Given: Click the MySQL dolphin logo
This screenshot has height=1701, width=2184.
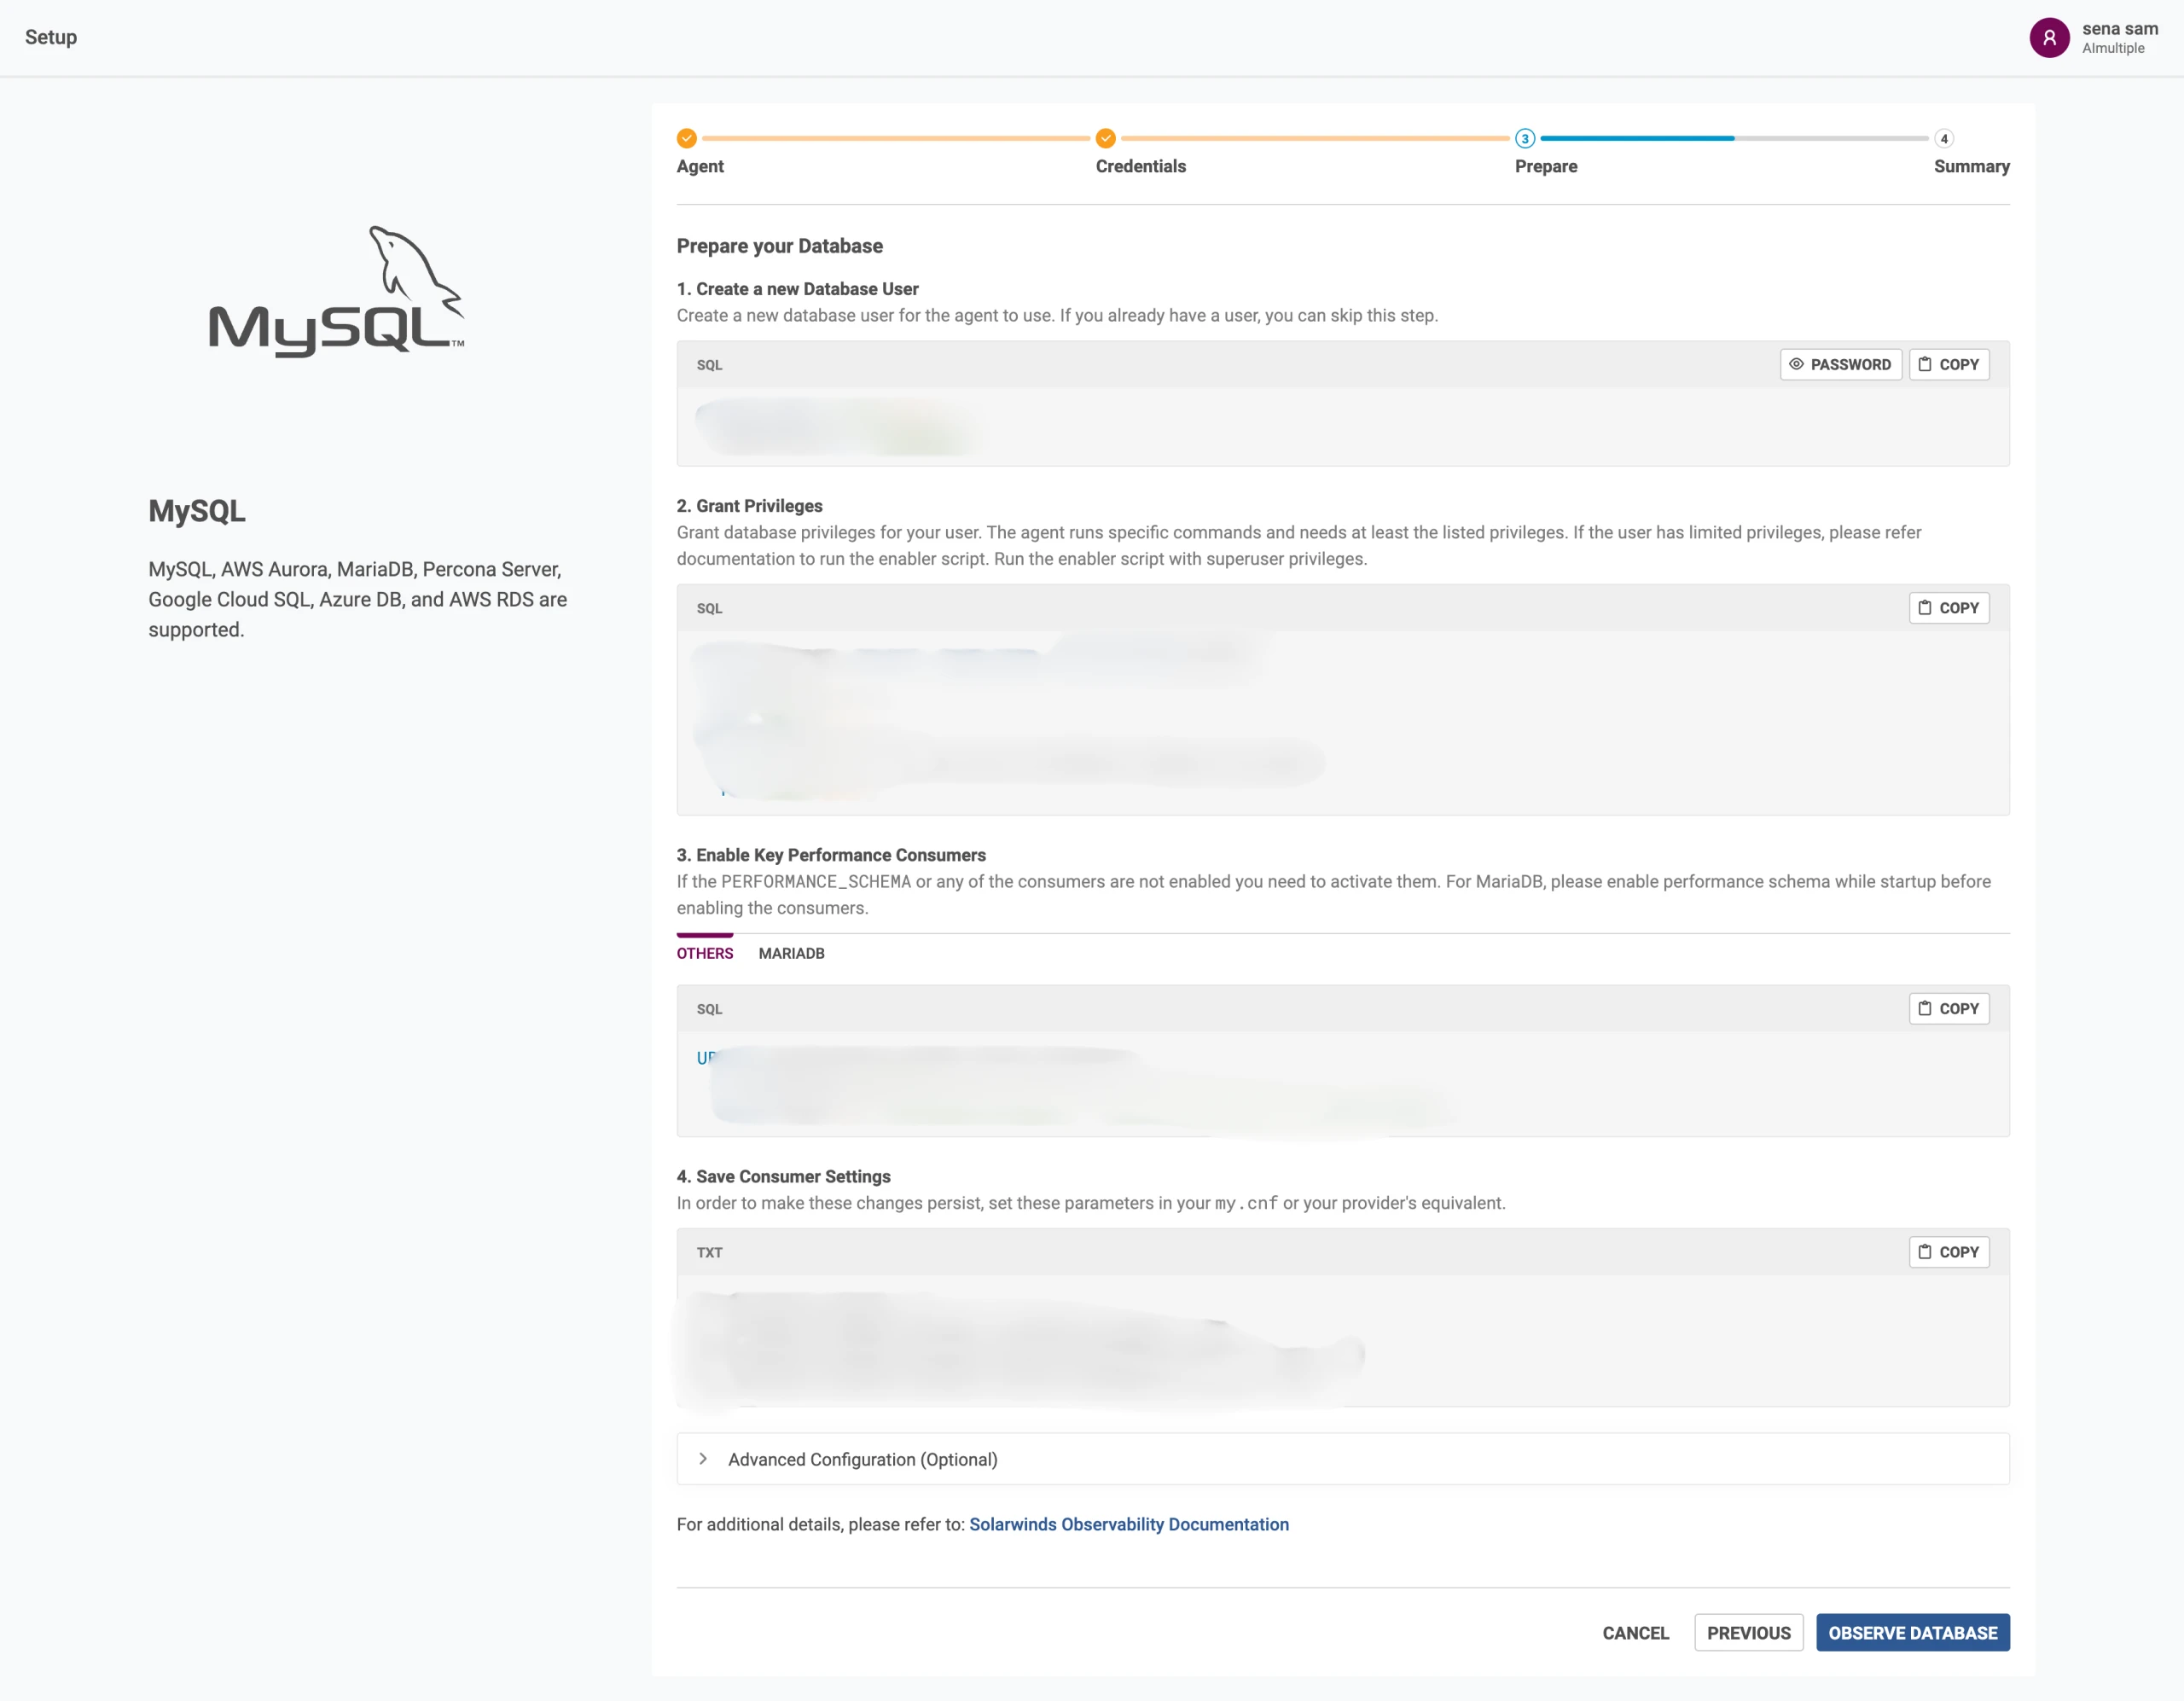Looking at the screenshot, I should tap(337, 291).
